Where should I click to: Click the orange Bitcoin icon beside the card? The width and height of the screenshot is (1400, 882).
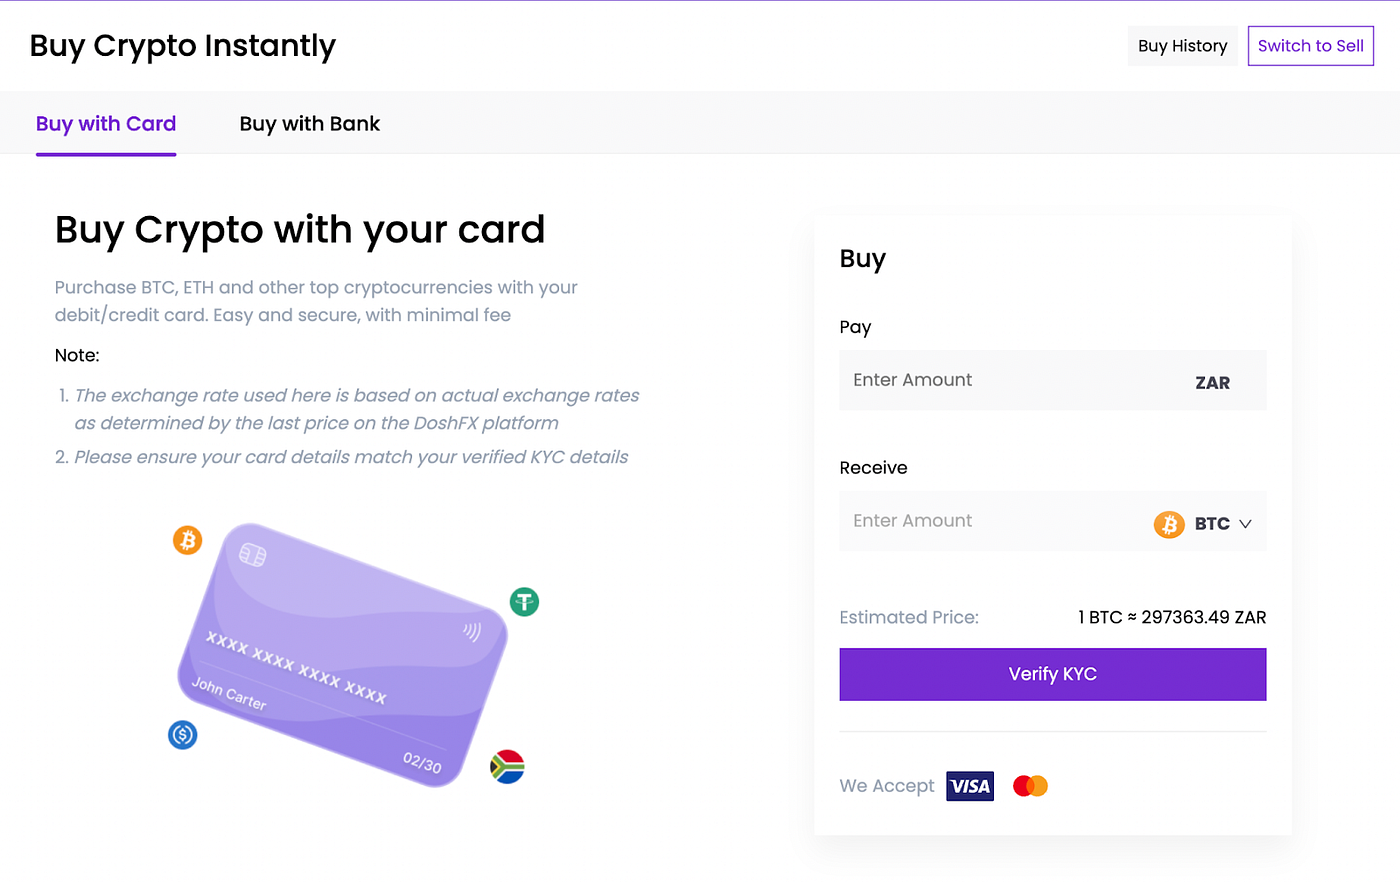187,540
